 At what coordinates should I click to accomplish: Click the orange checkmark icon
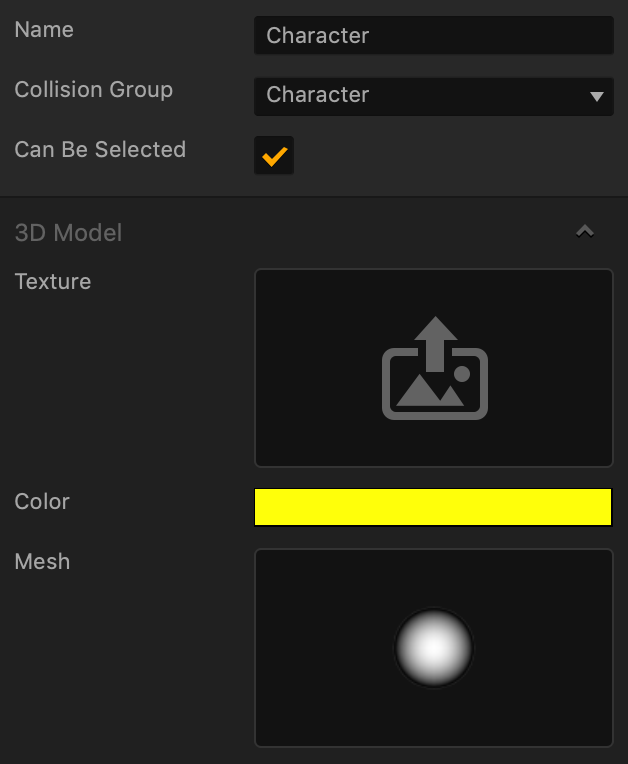point(274,157)
